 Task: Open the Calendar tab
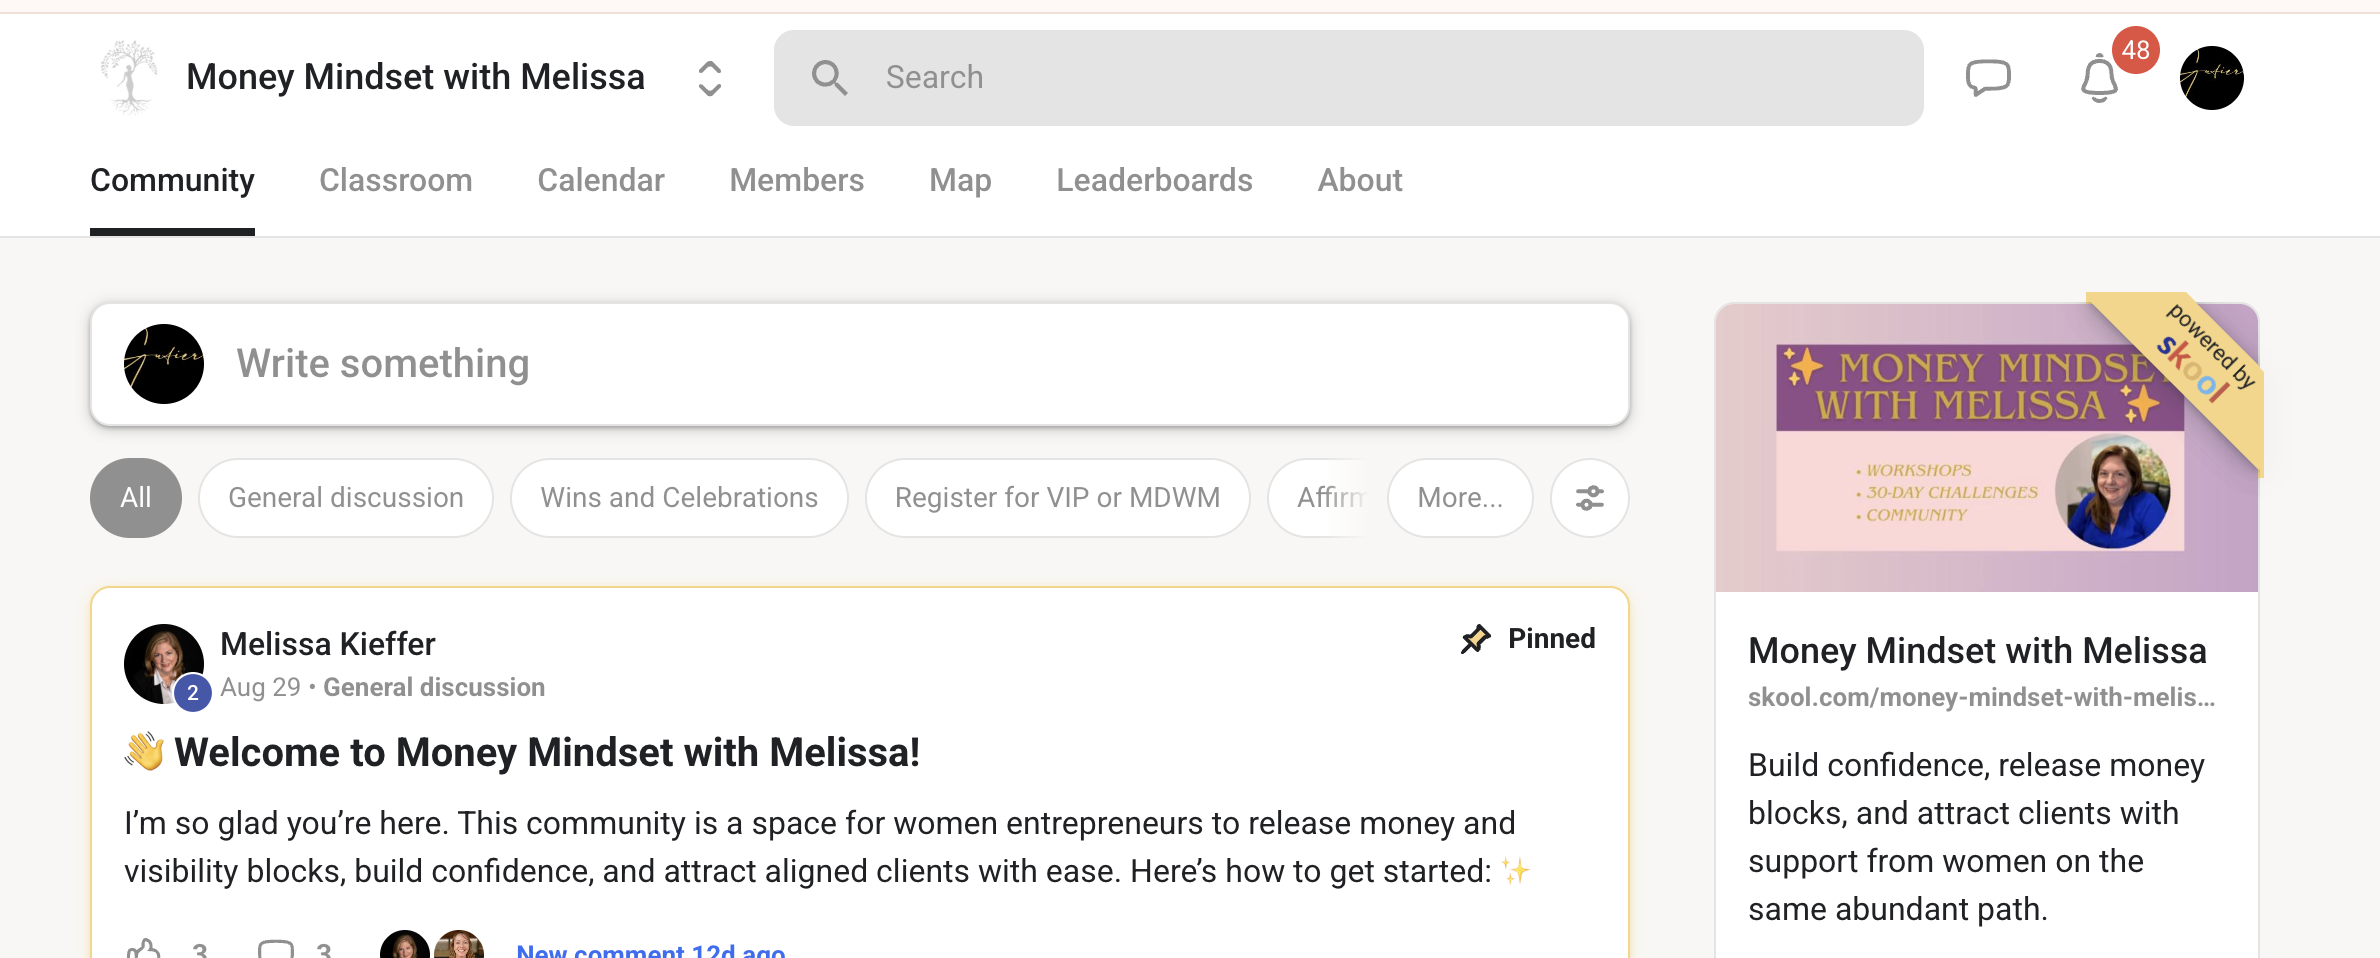click(600, 181)
